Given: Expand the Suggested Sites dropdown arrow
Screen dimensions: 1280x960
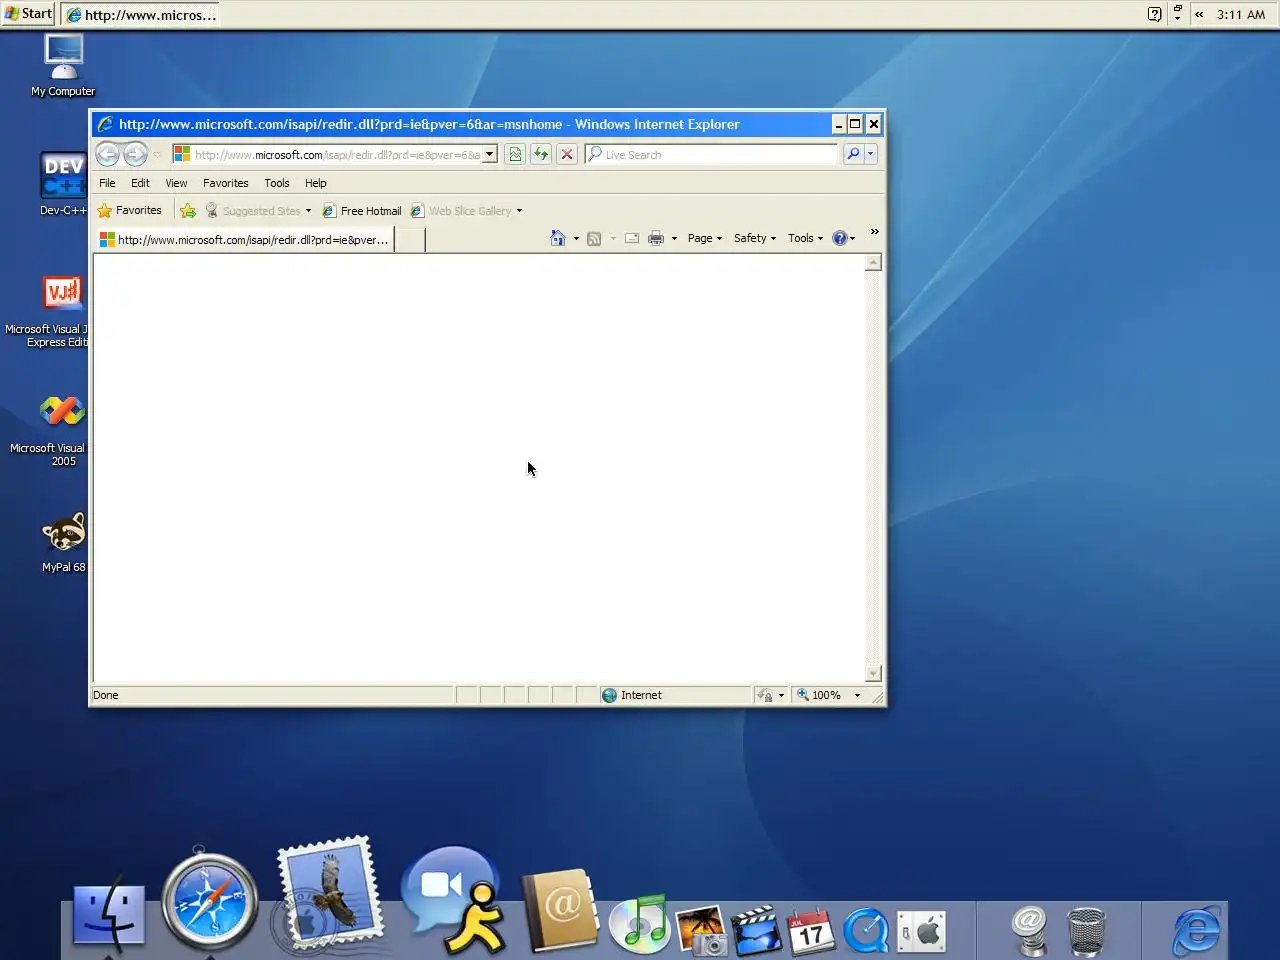Looking at the screenshot, I should point(308,211).
